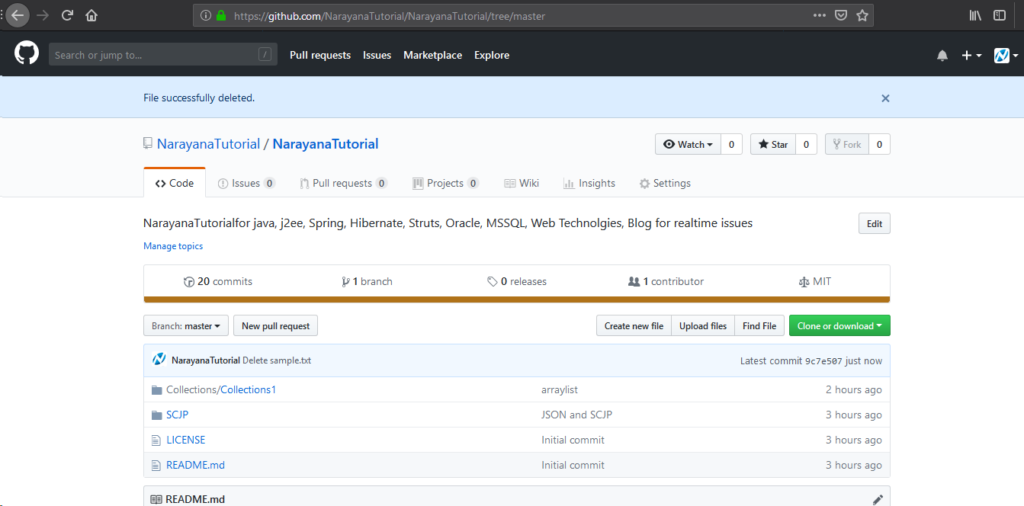Viewport: 1024px width, 506px height.
Task: Focus the Search or jump to field
Action: pos(163,55)
